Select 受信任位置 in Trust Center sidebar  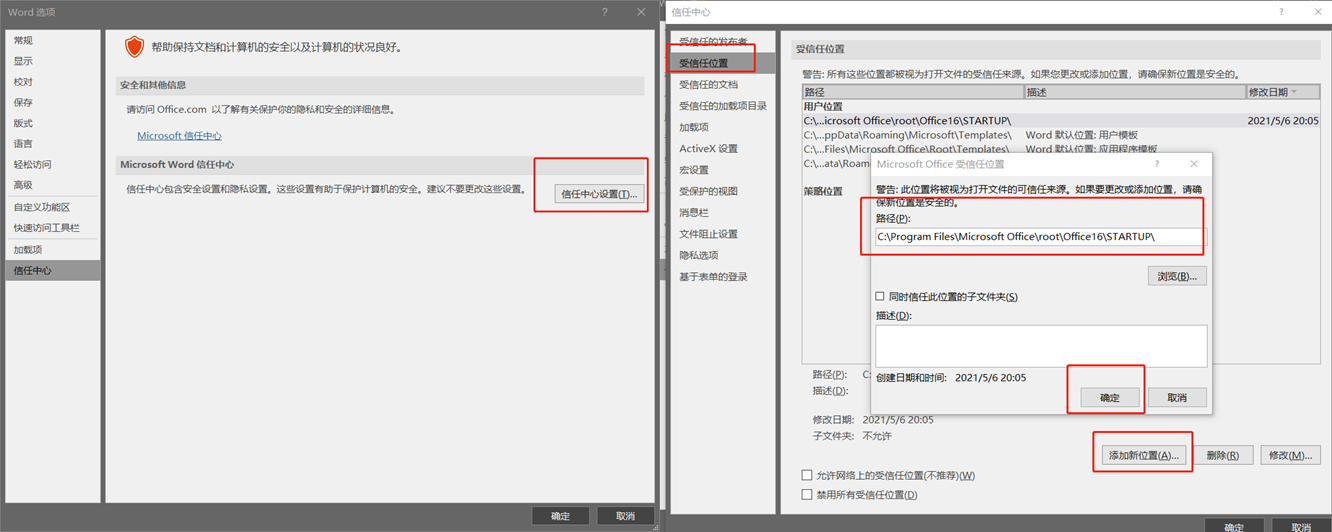[722, 63]
